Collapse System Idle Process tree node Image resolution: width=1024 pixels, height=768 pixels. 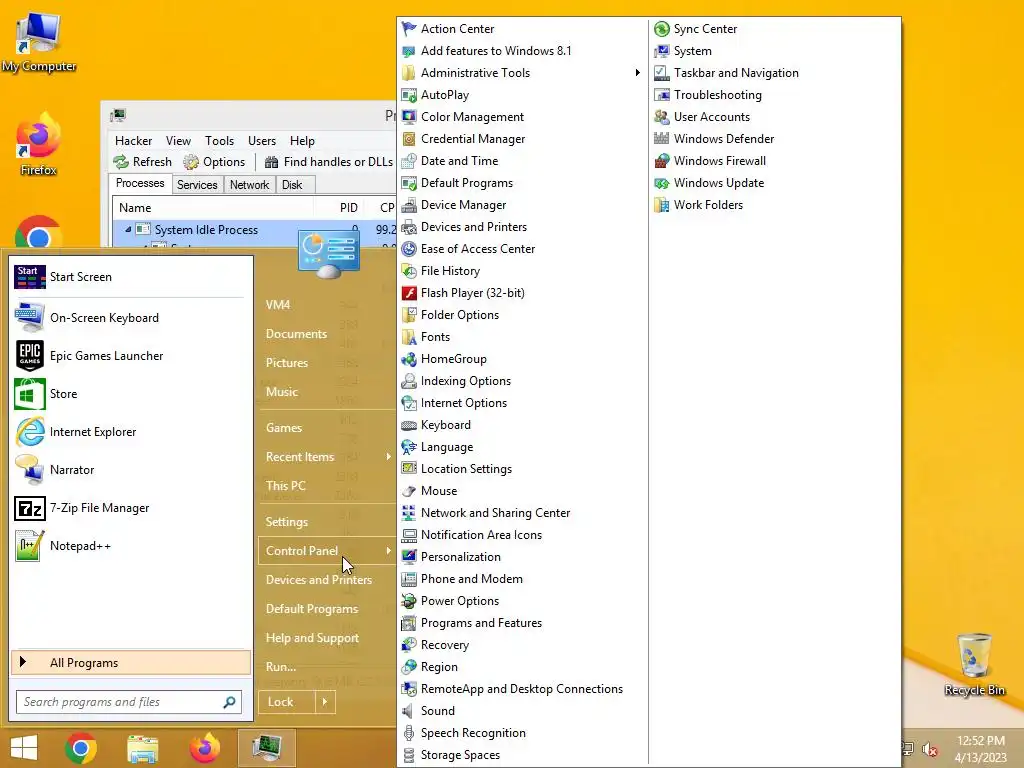click(128, 229)
